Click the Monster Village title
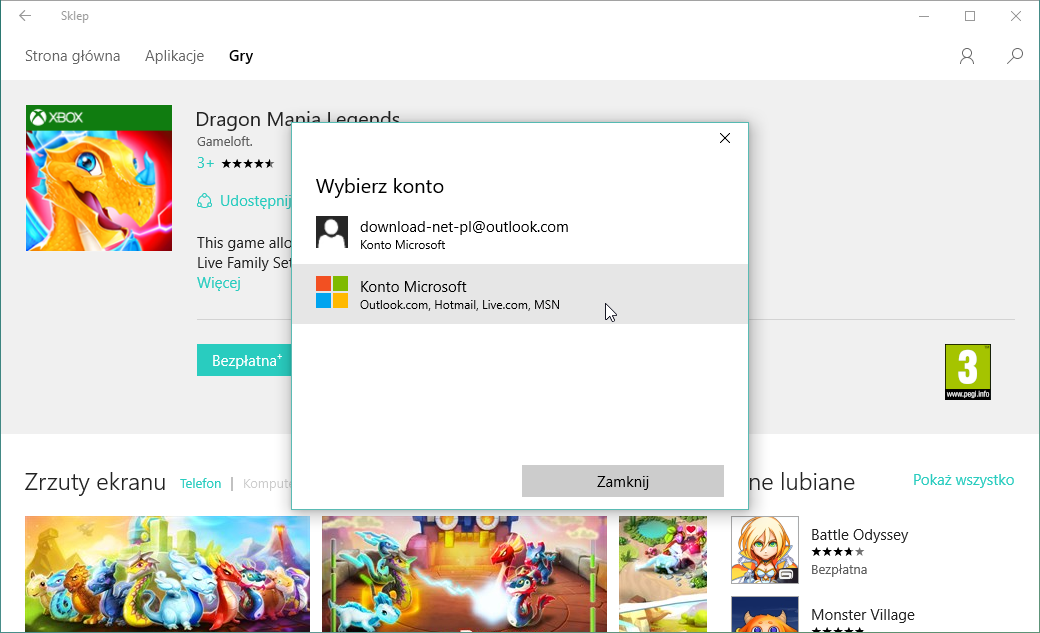This screenshot has width=1040, height=633. [x=863, y=615]
